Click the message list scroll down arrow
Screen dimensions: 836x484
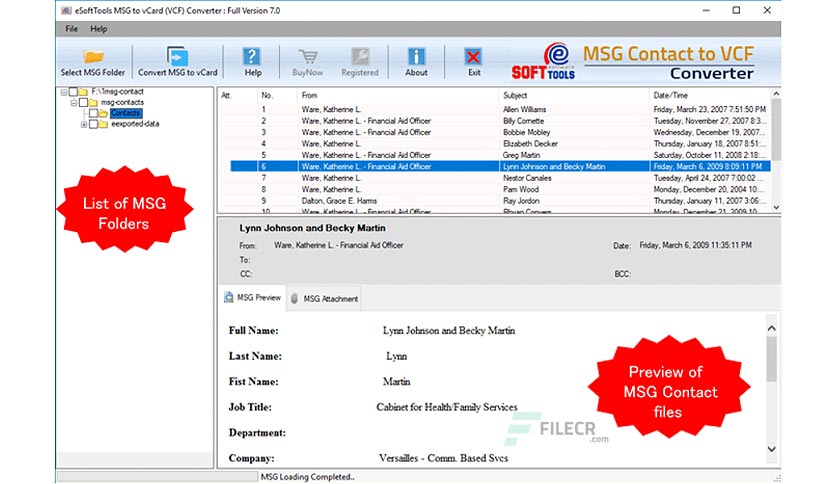point(776,208)
